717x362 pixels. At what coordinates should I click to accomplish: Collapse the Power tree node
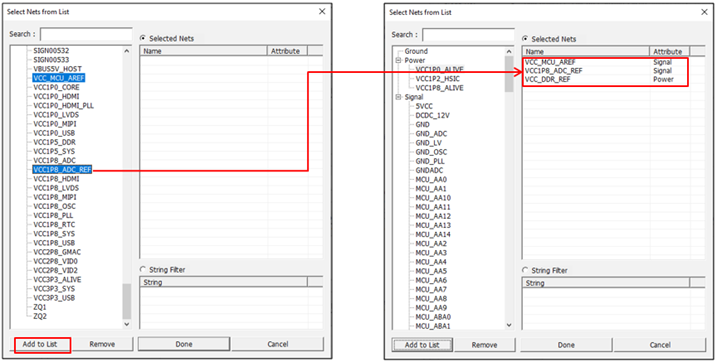tap(398, 60)
